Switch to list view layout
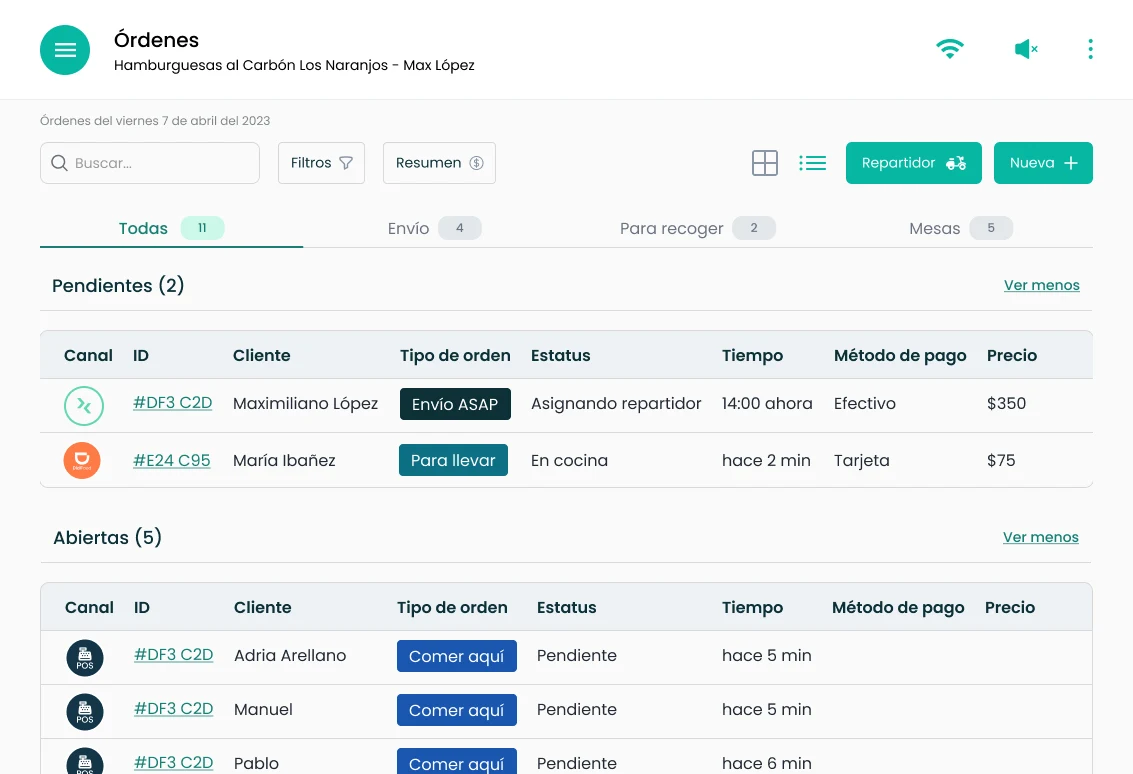The image size is (1133, 774). tap(812, 163)
